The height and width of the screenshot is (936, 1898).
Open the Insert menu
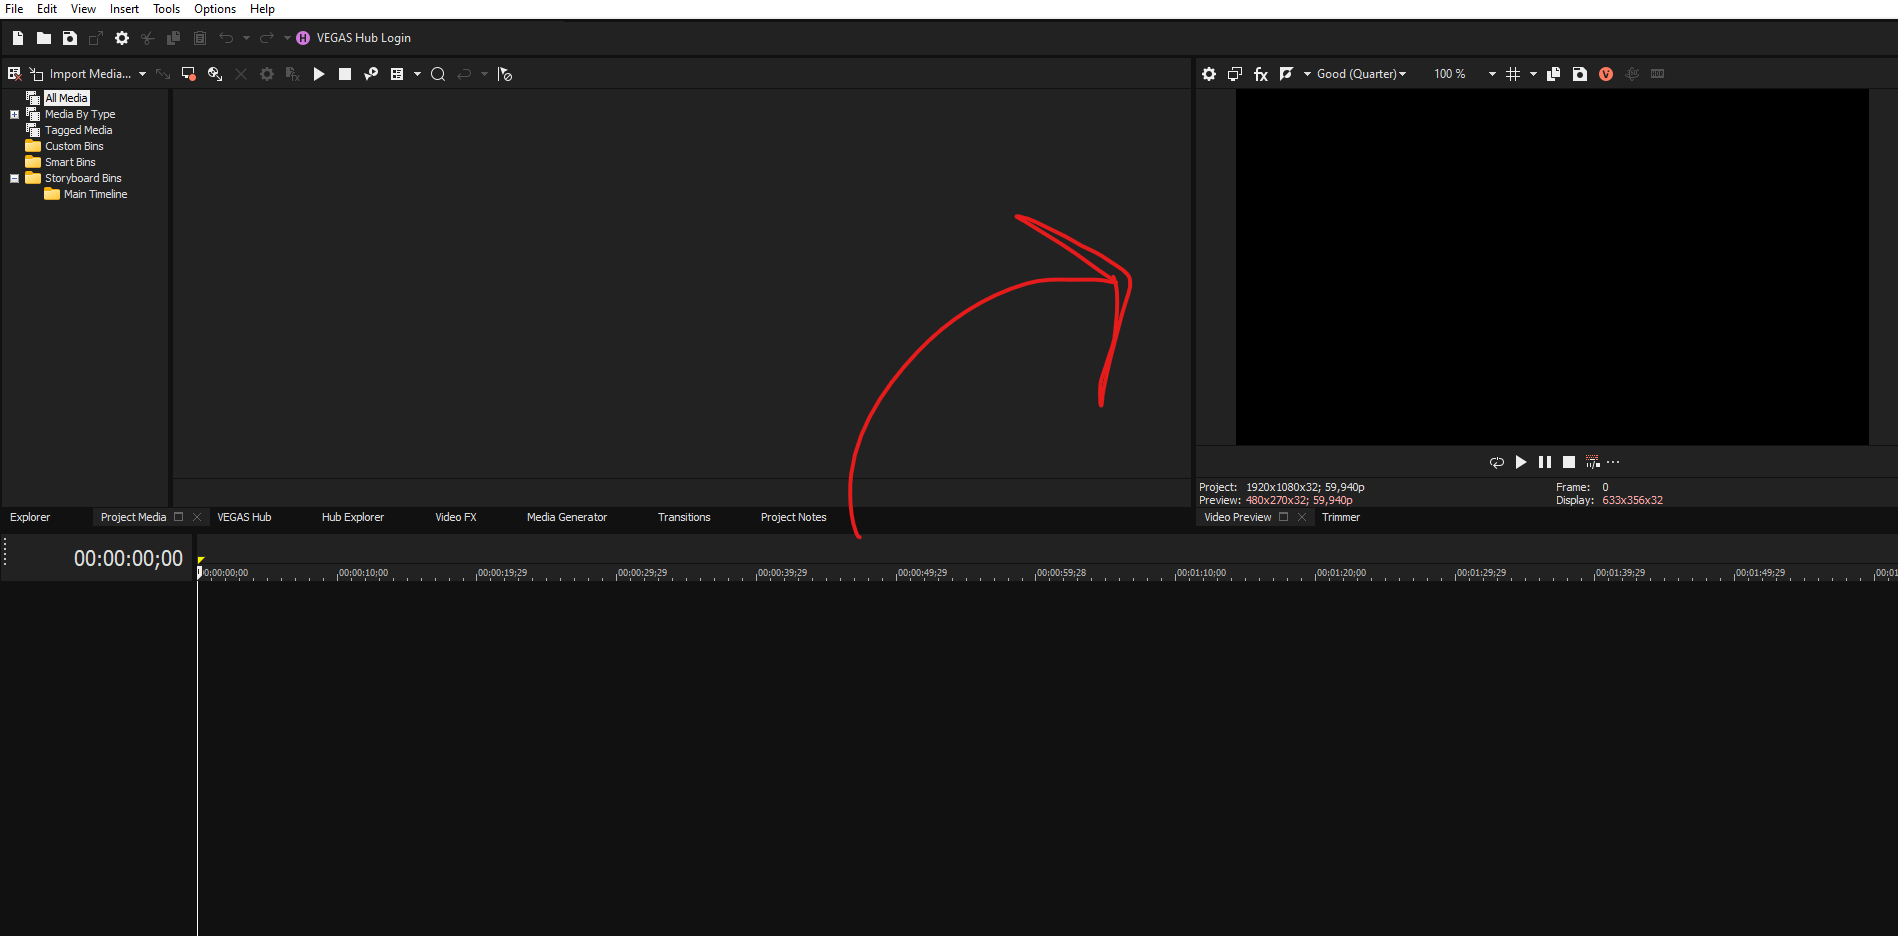click(x=124, y=9)
